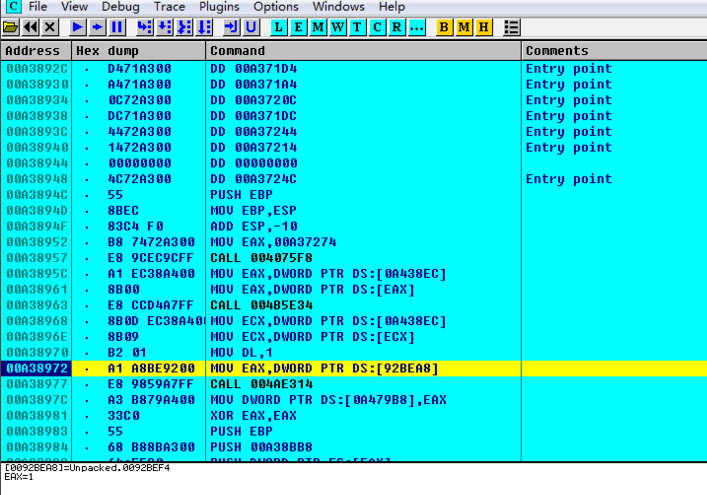Click the U execute till user code icon
Image resolution: width=707 pixels, height=495 pixels.
(251, 28)
